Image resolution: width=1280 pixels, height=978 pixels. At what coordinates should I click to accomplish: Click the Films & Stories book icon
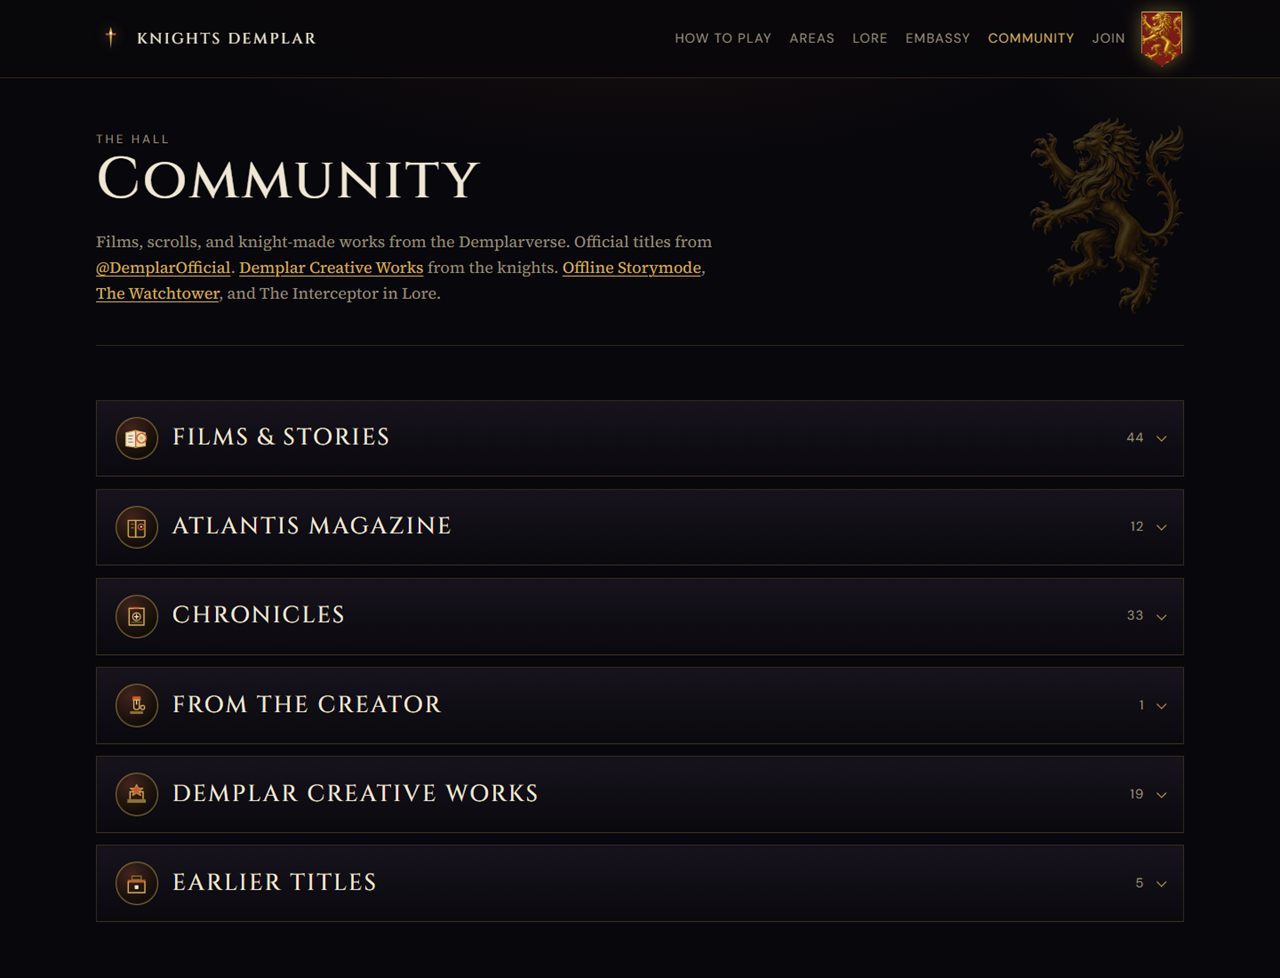pos(137,438)
